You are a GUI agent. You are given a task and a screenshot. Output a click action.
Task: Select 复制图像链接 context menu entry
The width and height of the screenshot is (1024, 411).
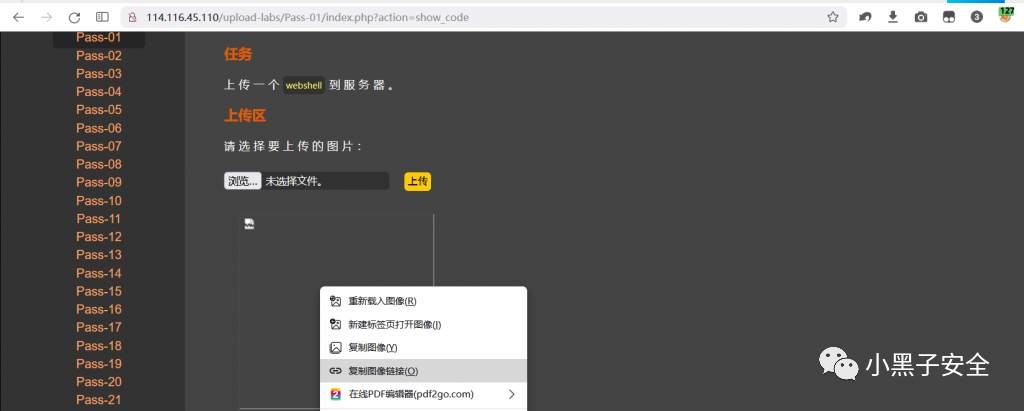[x=382, y=371]
